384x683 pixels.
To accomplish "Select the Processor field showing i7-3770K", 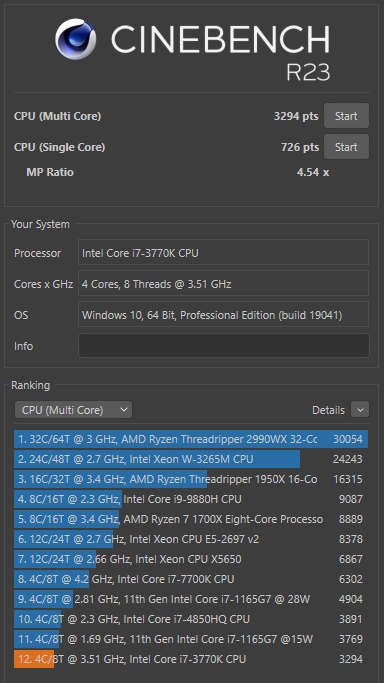I will coord(223,252).
